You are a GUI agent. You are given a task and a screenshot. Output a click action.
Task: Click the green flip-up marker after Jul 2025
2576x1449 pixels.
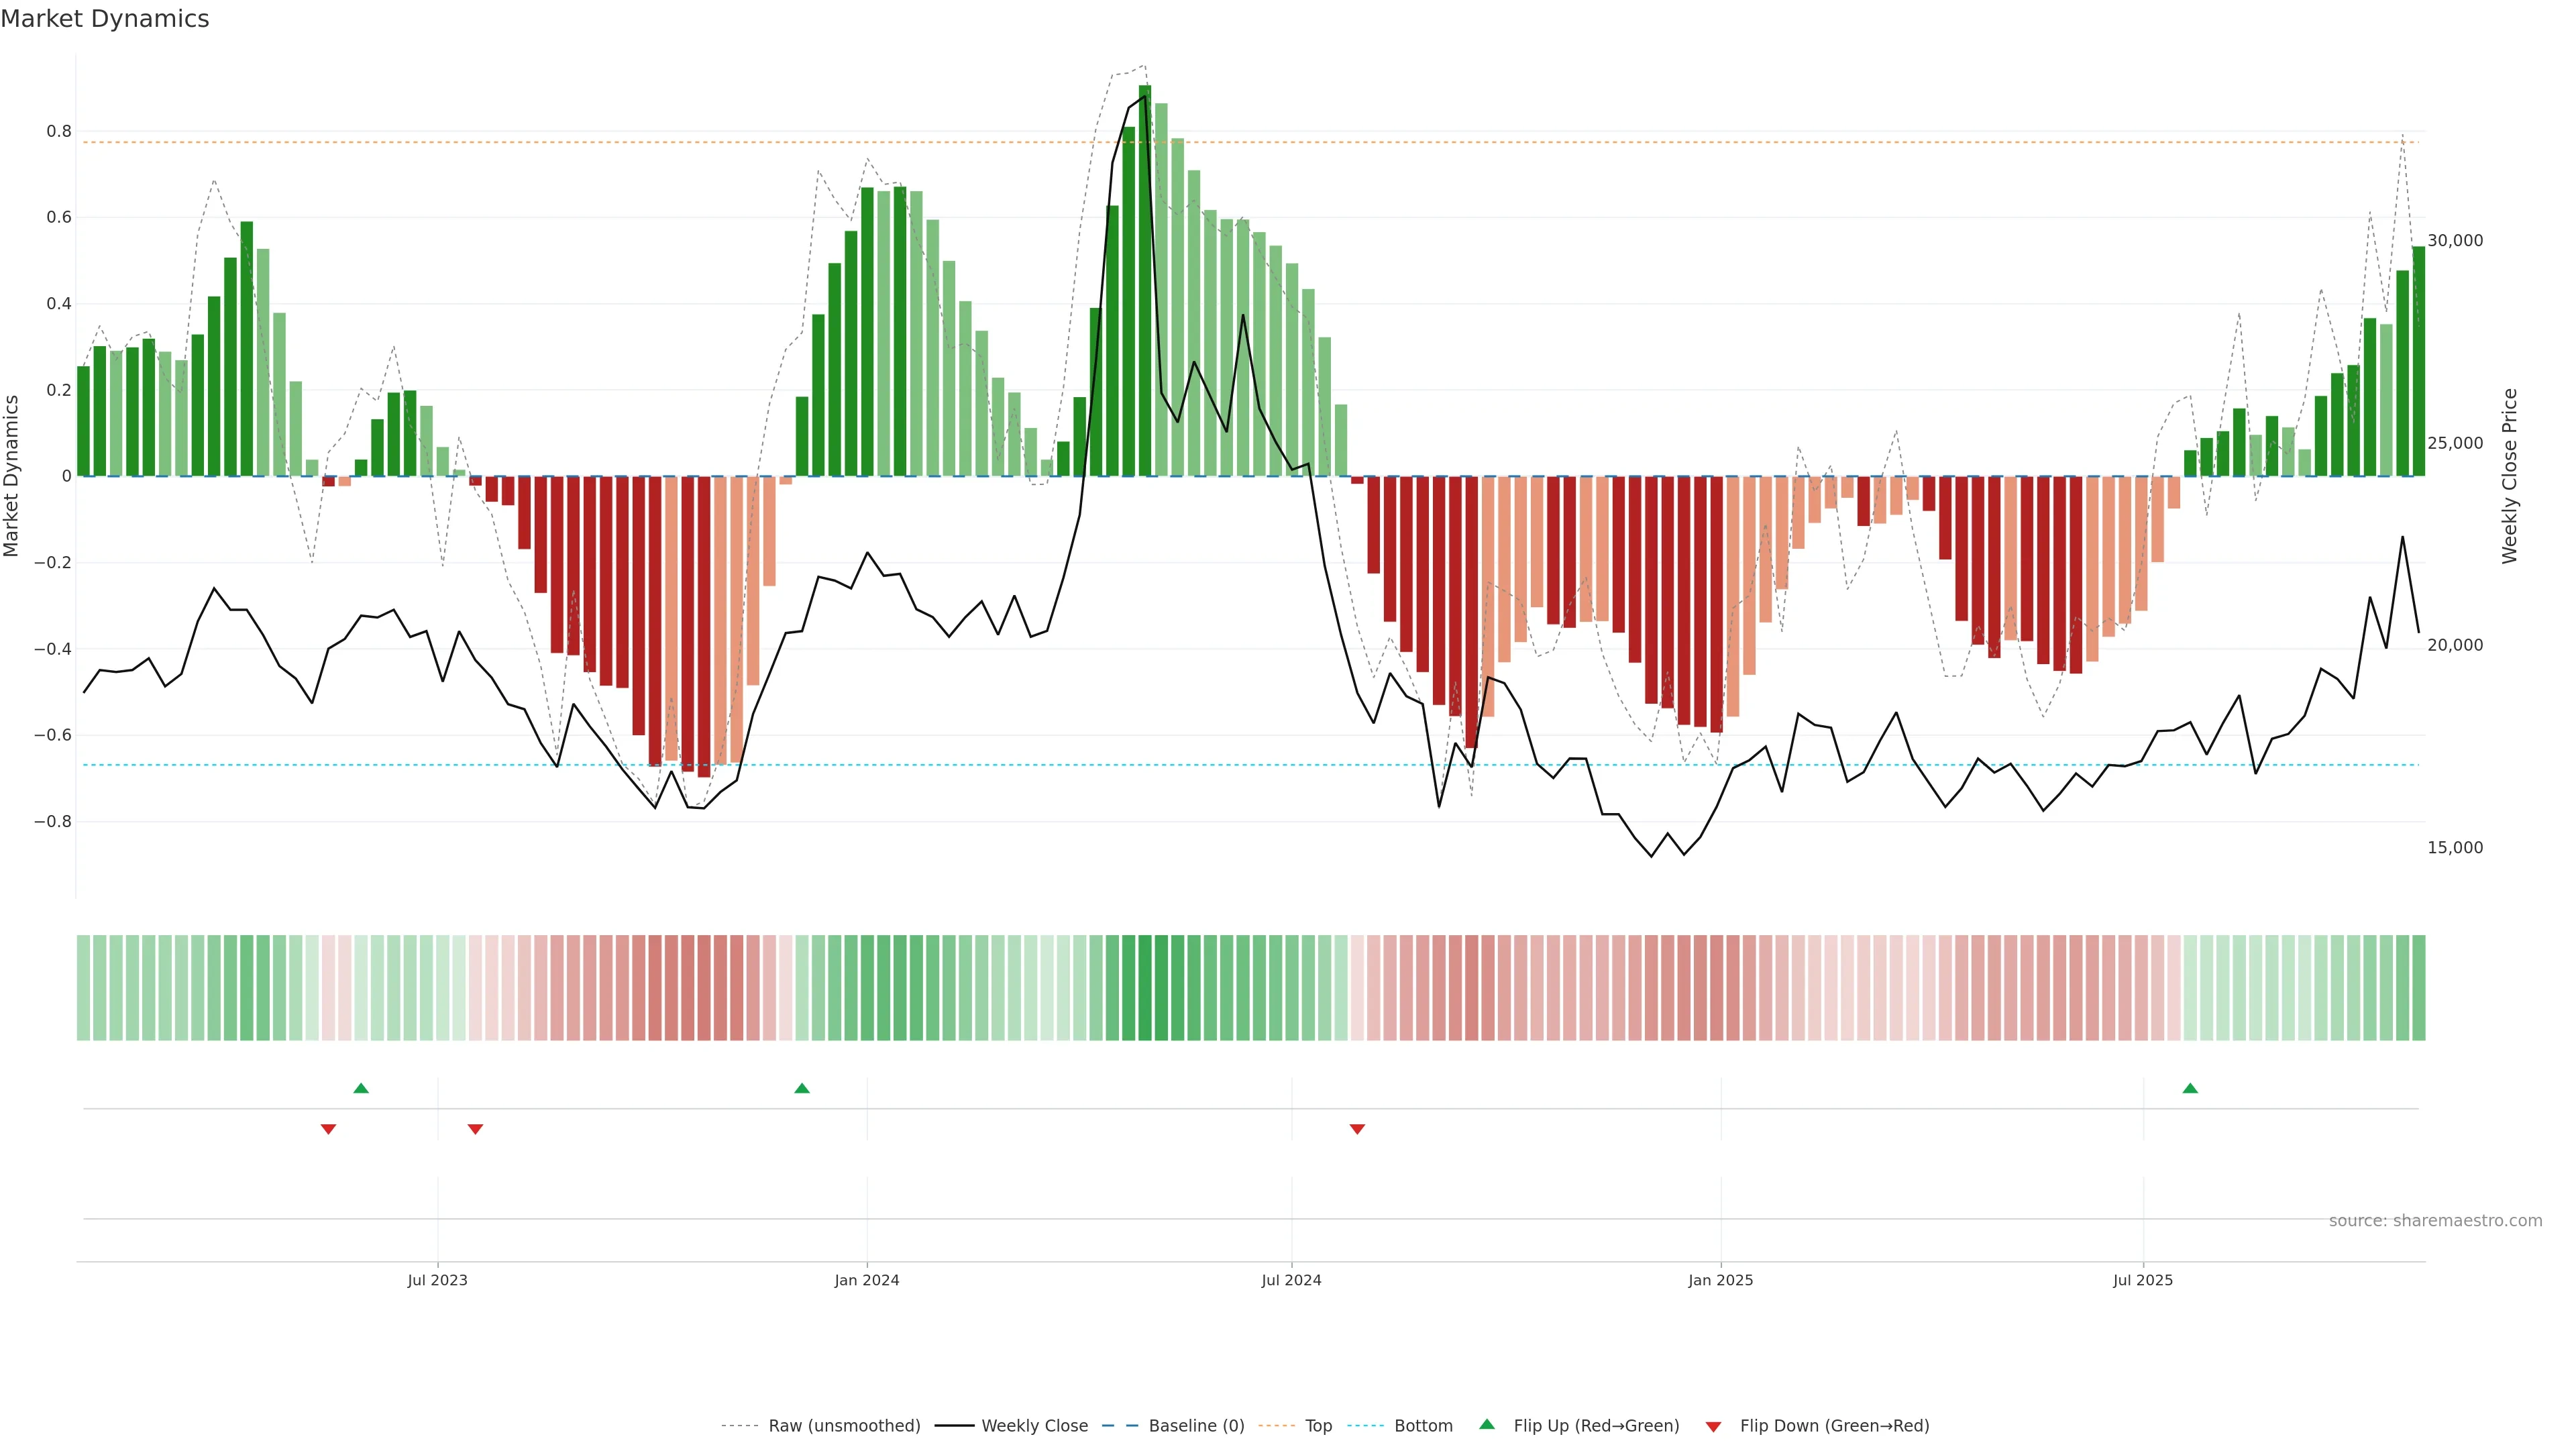click(2190, 1088)
